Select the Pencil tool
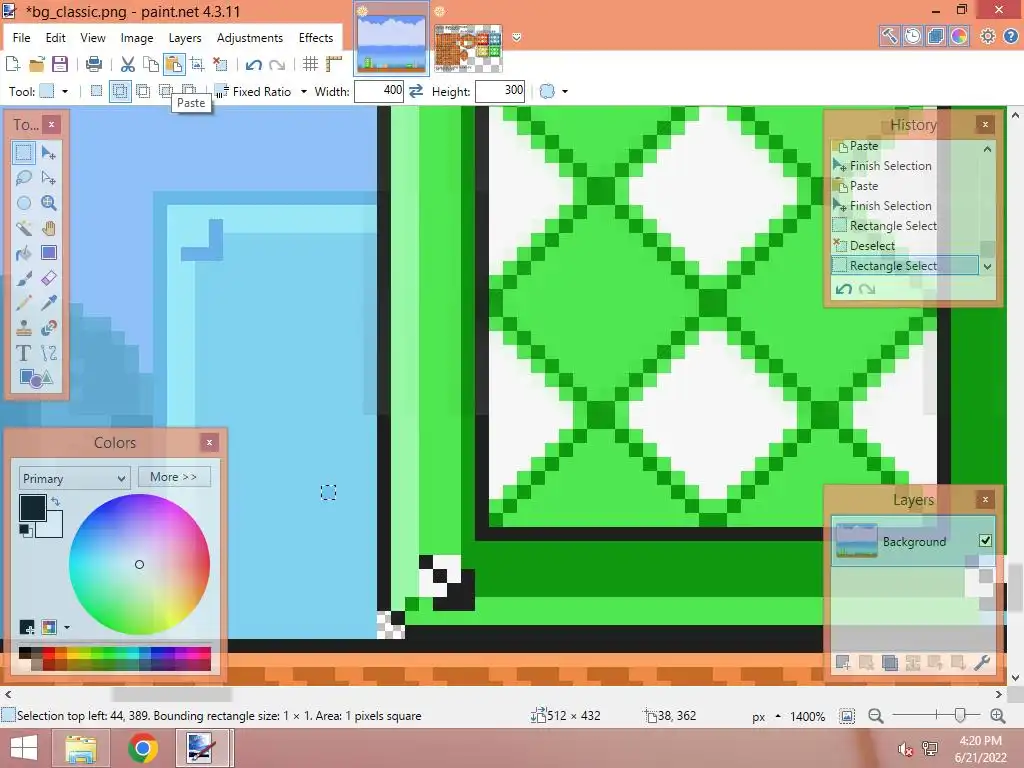 24,303
